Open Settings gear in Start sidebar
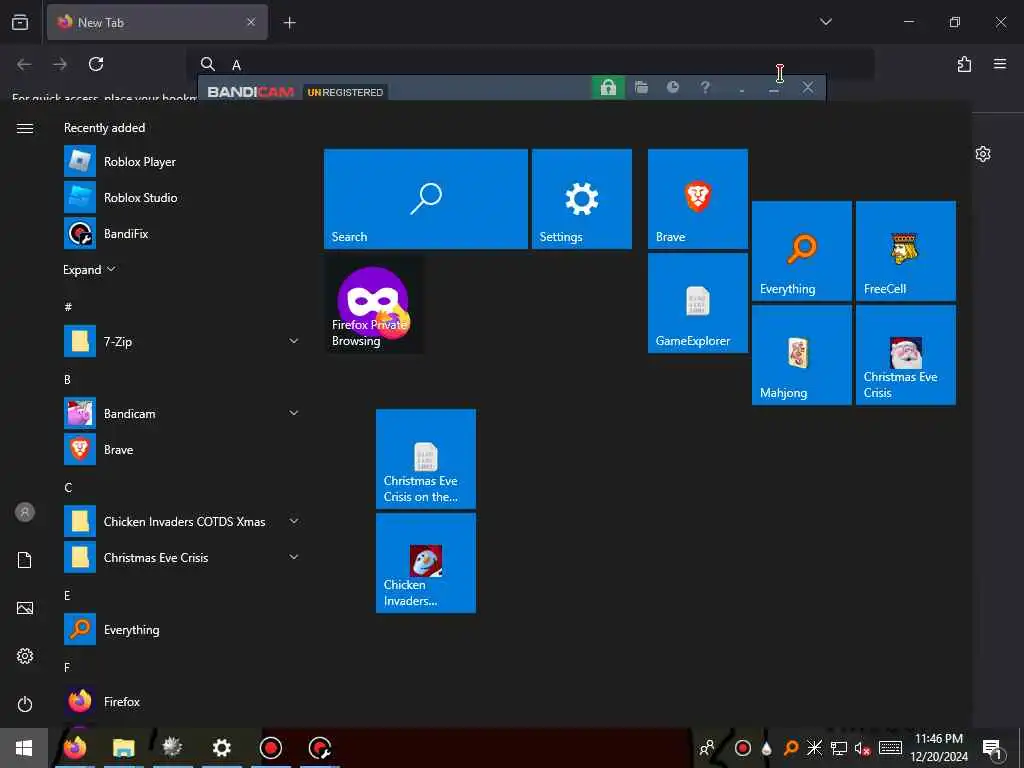This screenshot has width=1024, height=768. 25,656
